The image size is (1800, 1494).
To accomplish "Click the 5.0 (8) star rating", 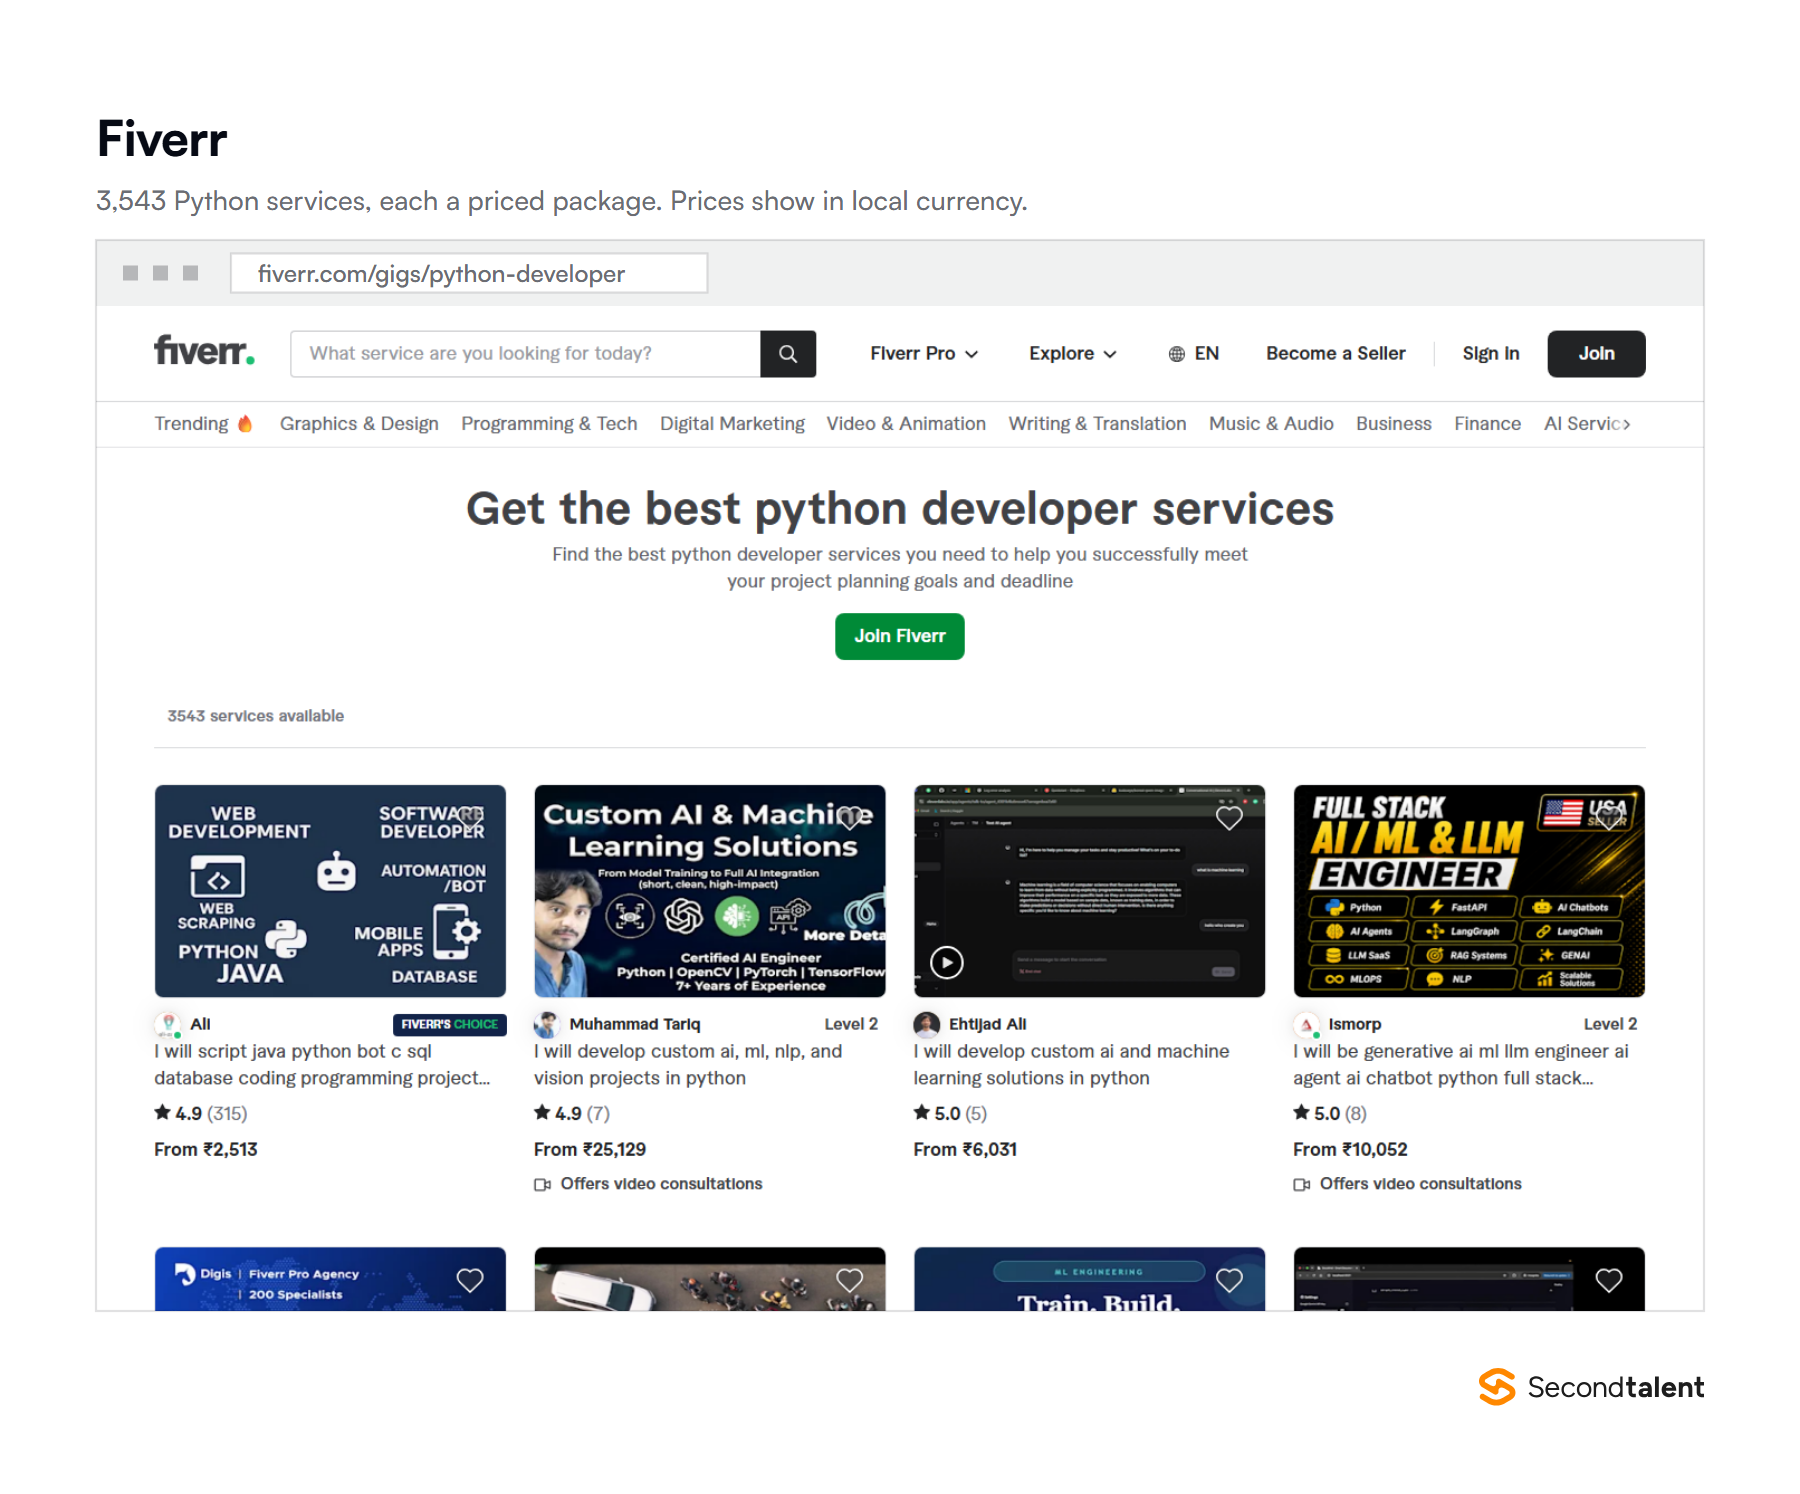I will 1330,1113.
